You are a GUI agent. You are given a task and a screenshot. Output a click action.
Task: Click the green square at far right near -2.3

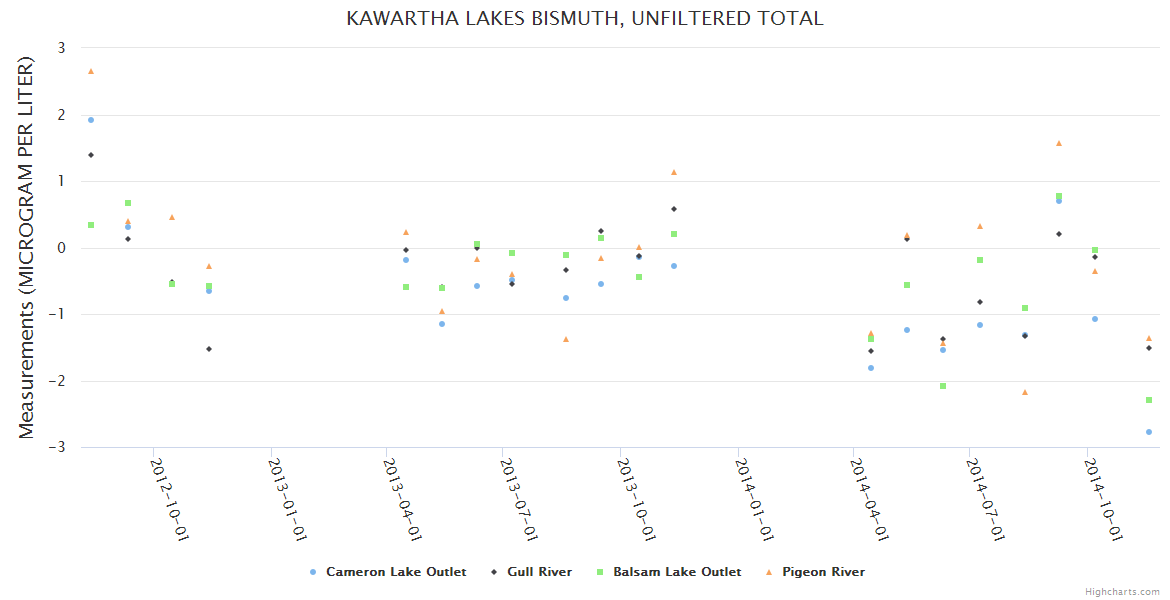pos(1149,400)
